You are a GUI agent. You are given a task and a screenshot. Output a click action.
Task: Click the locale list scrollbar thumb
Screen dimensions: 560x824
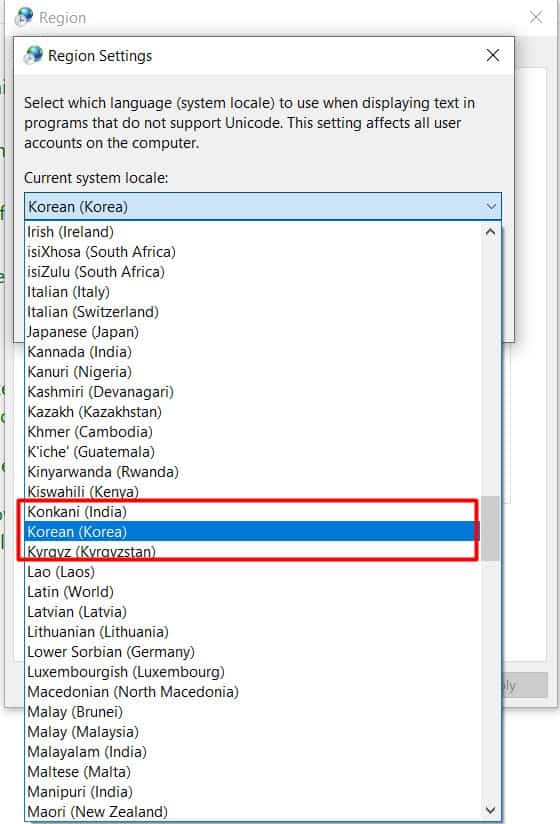tap(490, 528)
